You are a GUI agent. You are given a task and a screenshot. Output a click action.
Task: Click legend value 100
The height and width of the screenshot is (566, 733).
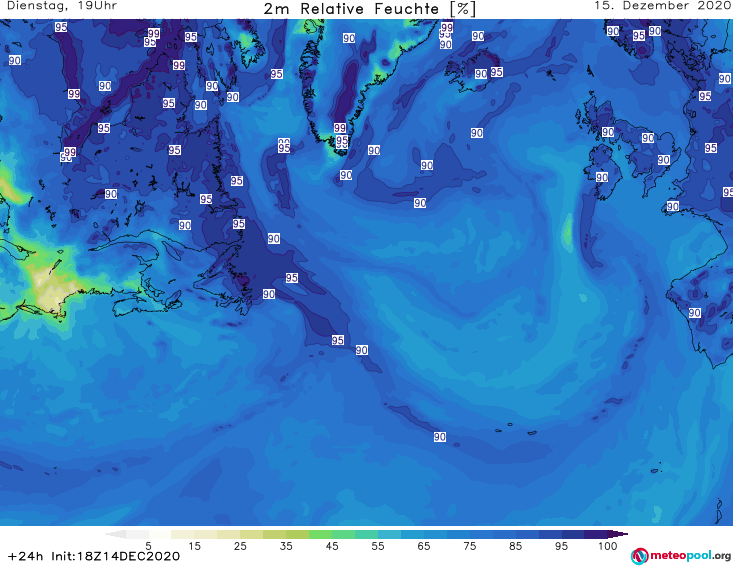point(608,546)
